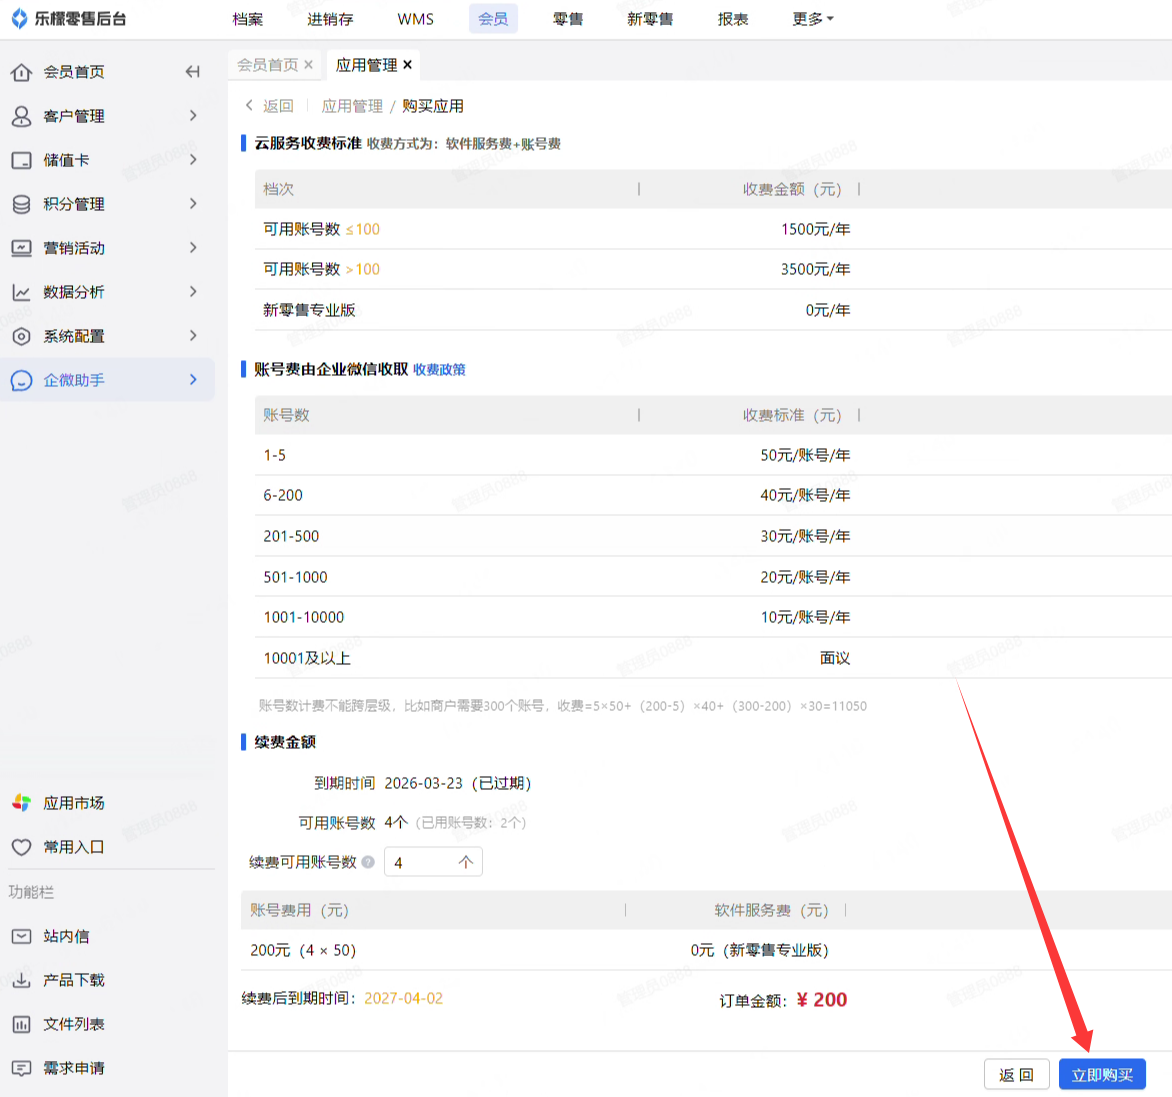This screenshot has width=1172, height=1097.
Task: Open the 收费政策 link
Action: coord(440,369)
